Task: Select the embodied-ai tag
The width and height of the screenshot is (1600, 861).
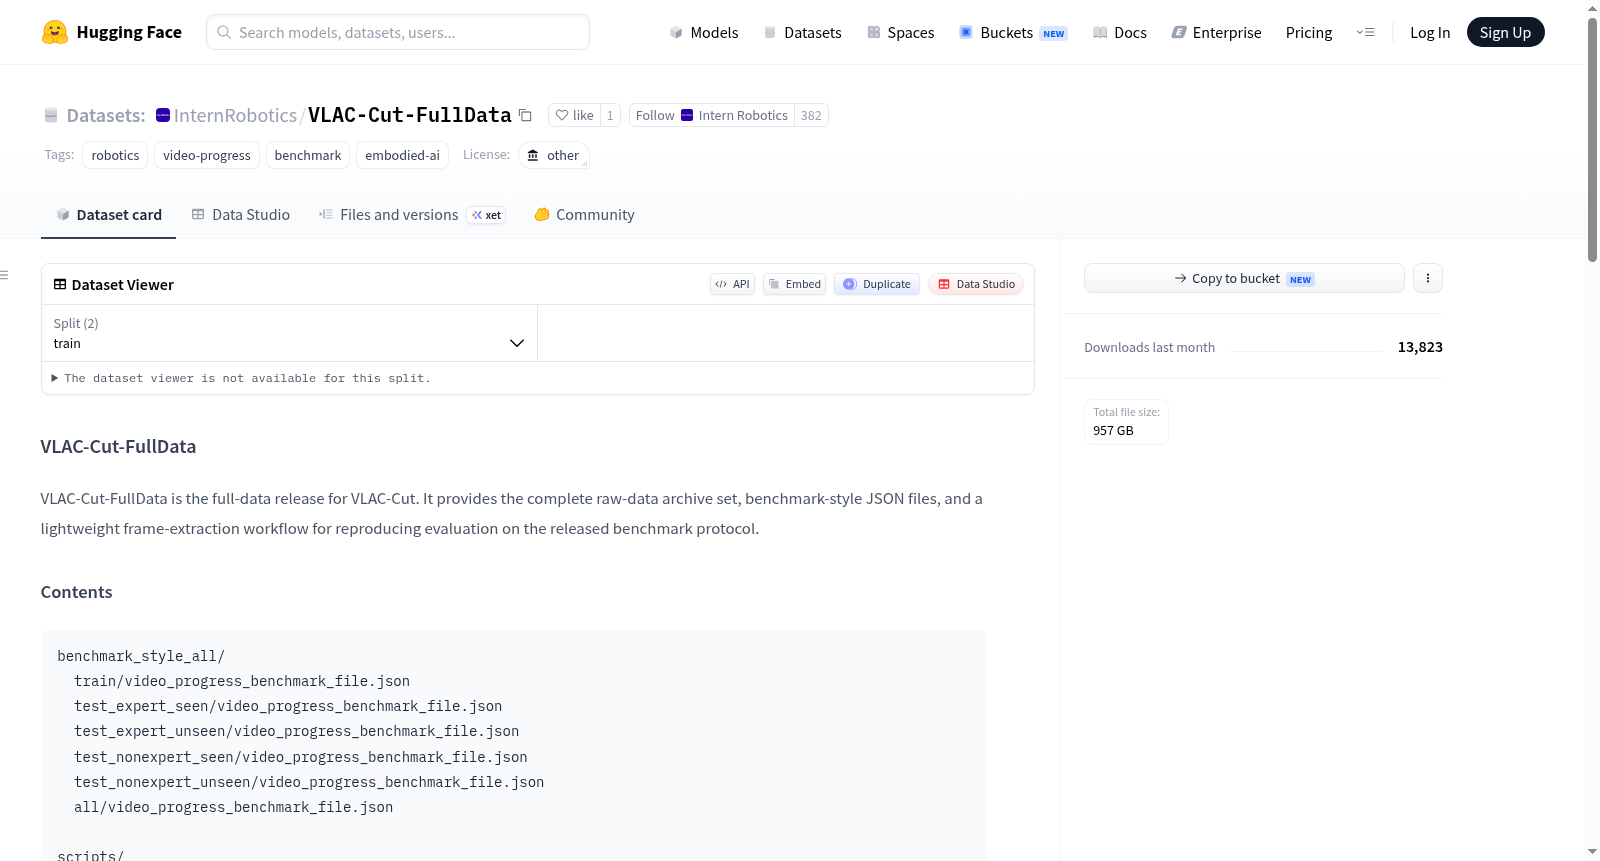Action: [x=402, y=155]
